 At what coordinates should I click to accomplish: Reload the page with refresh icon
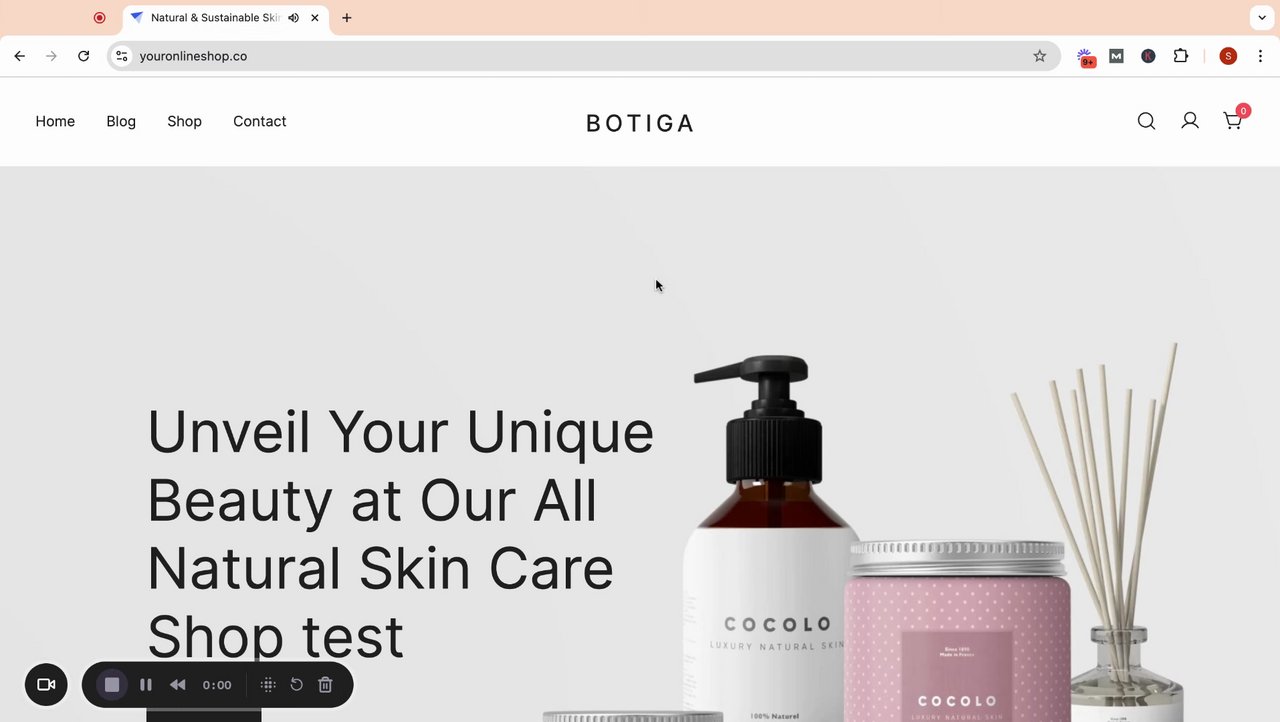[x=84, y=56]
